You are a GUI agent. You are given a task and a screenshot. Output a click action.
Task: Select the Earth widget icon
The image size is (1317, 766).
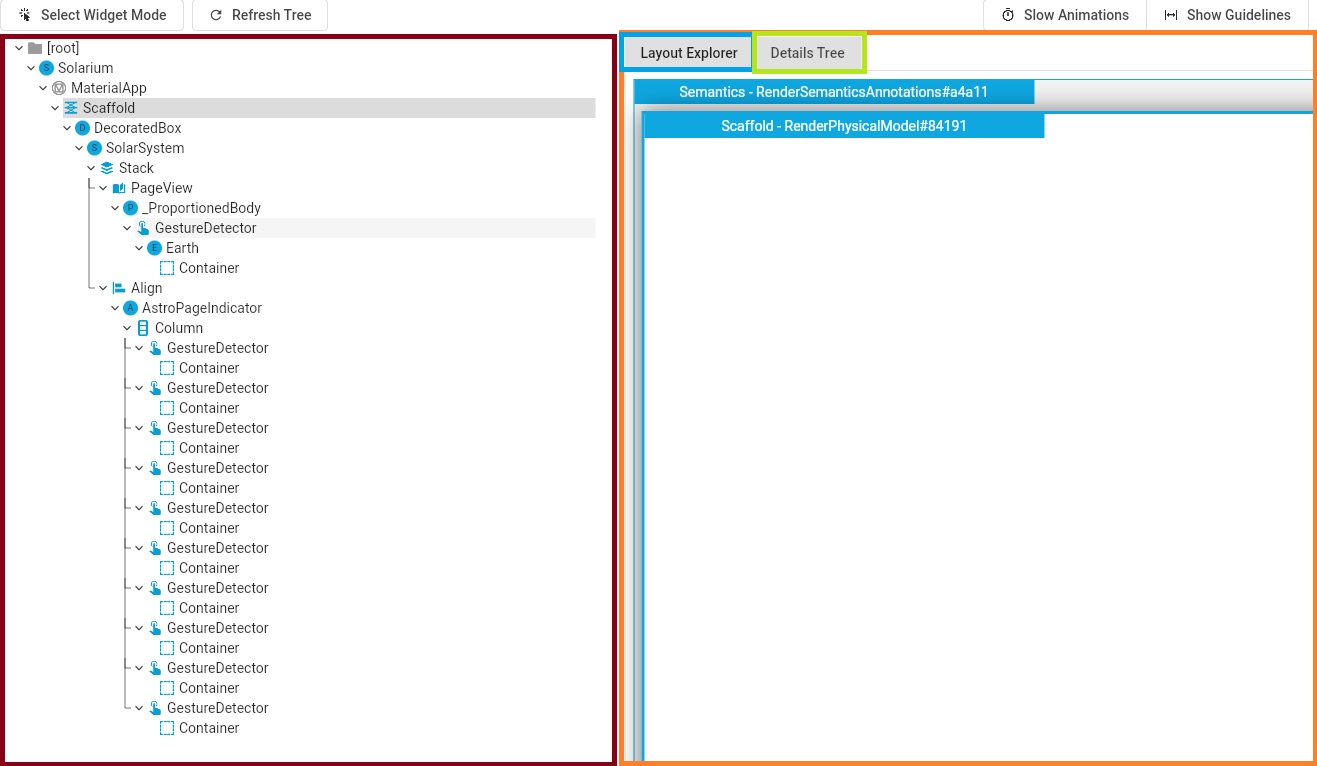point(153,248)
